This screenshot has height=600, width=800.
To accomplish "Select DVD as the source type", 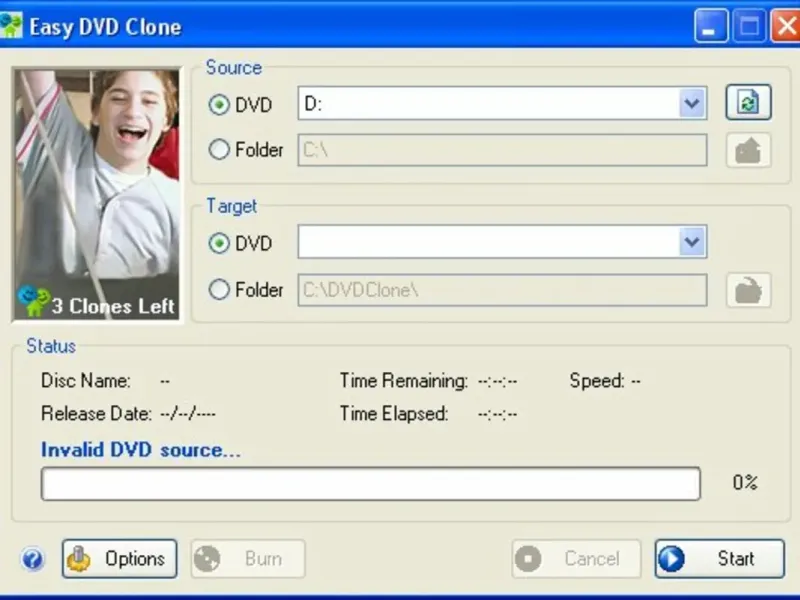I will coord(219,105).
